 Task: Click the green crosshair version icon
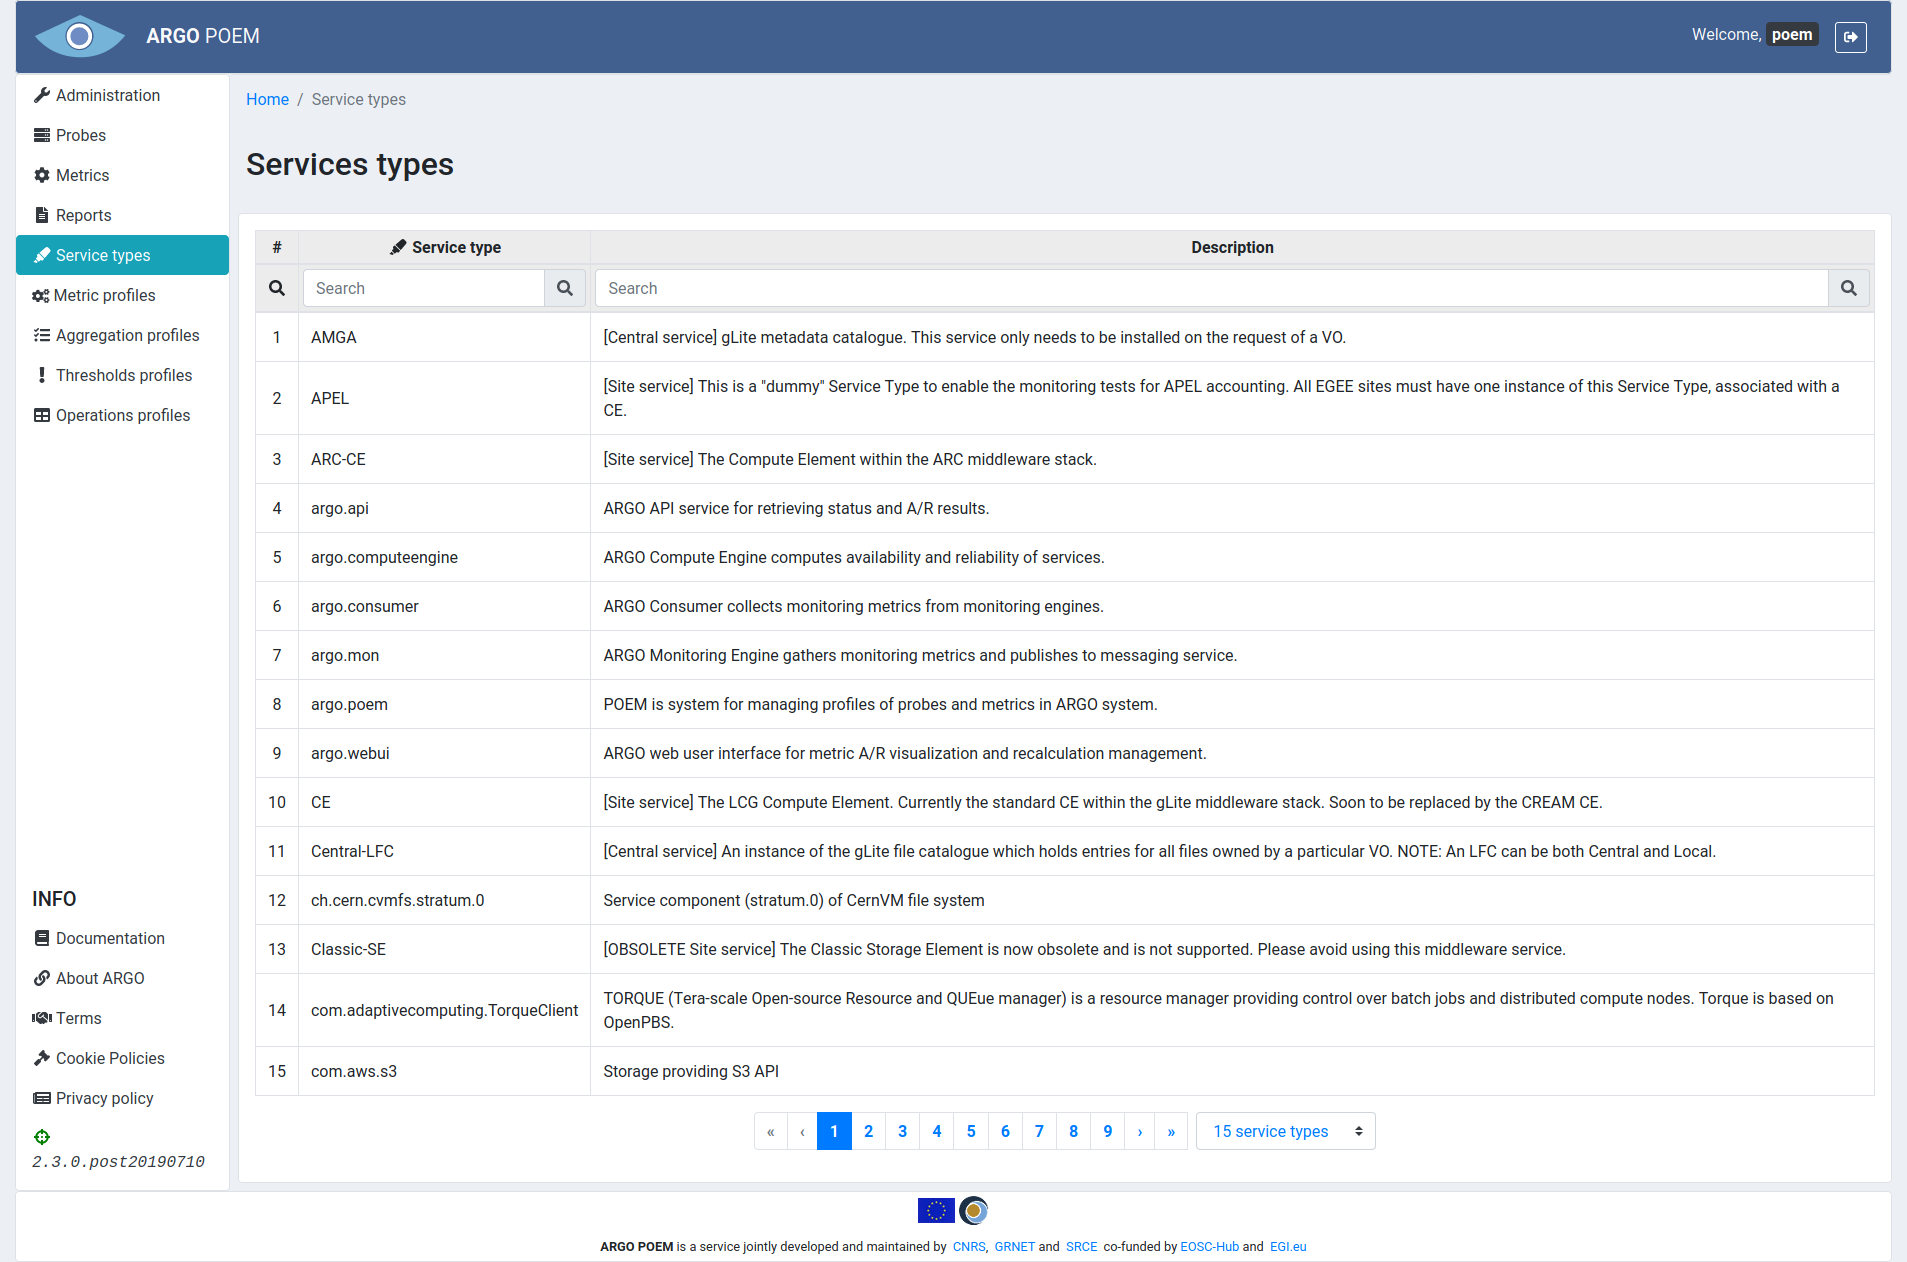tap(42, 1137)
